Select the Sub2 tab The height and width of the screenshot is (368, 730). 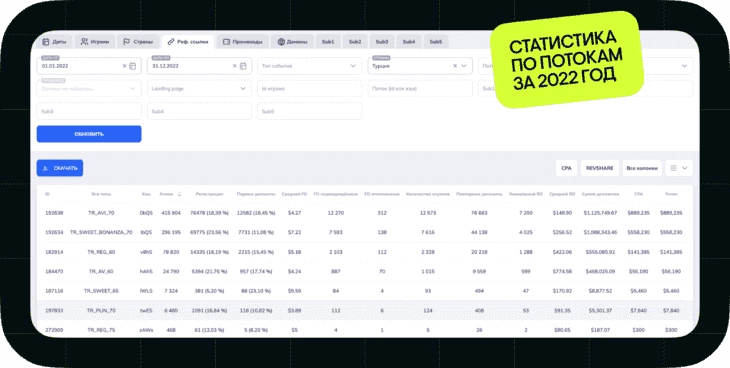355,42
